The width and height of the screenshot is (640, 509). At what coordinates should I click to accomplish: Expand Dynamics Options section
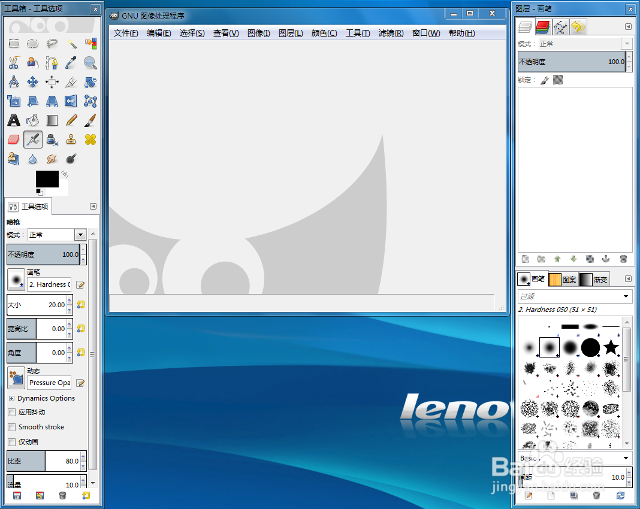12,398
